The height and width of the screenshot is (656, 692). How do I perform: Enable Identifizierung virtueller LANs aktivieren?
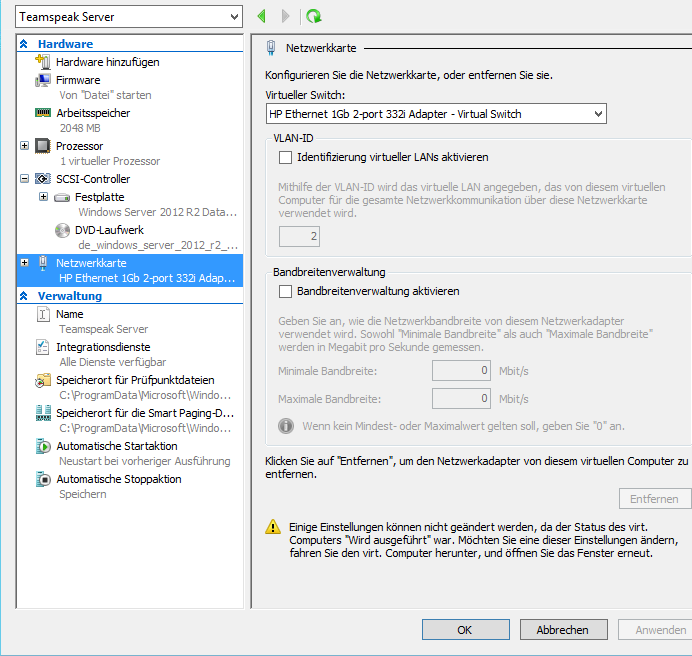(x=285, y=157)
